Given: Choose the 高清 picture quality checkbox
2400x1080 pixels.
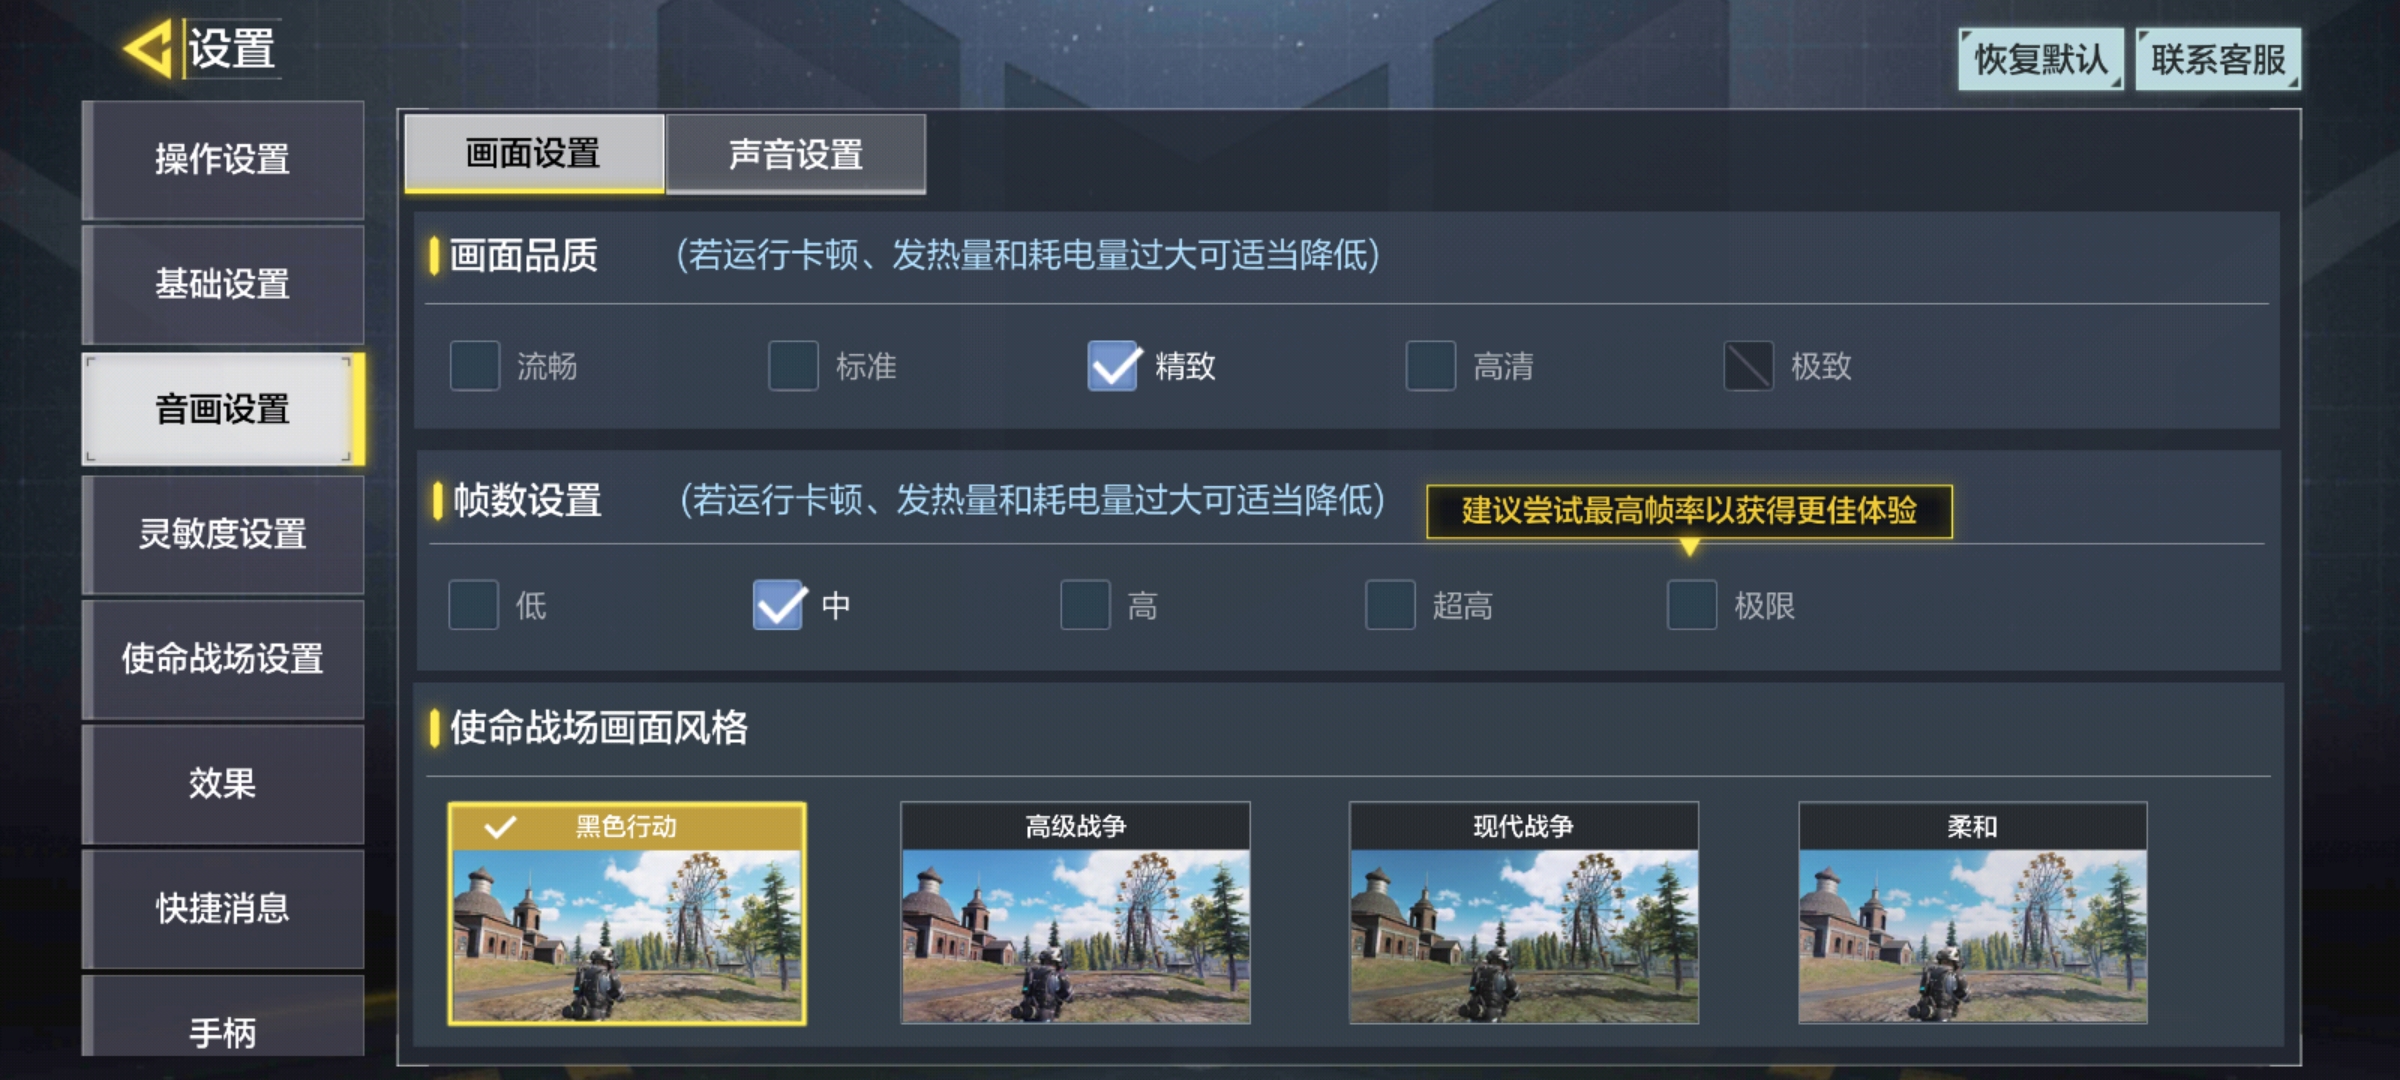Looking at the screenshot, I should coord(1430,366).
